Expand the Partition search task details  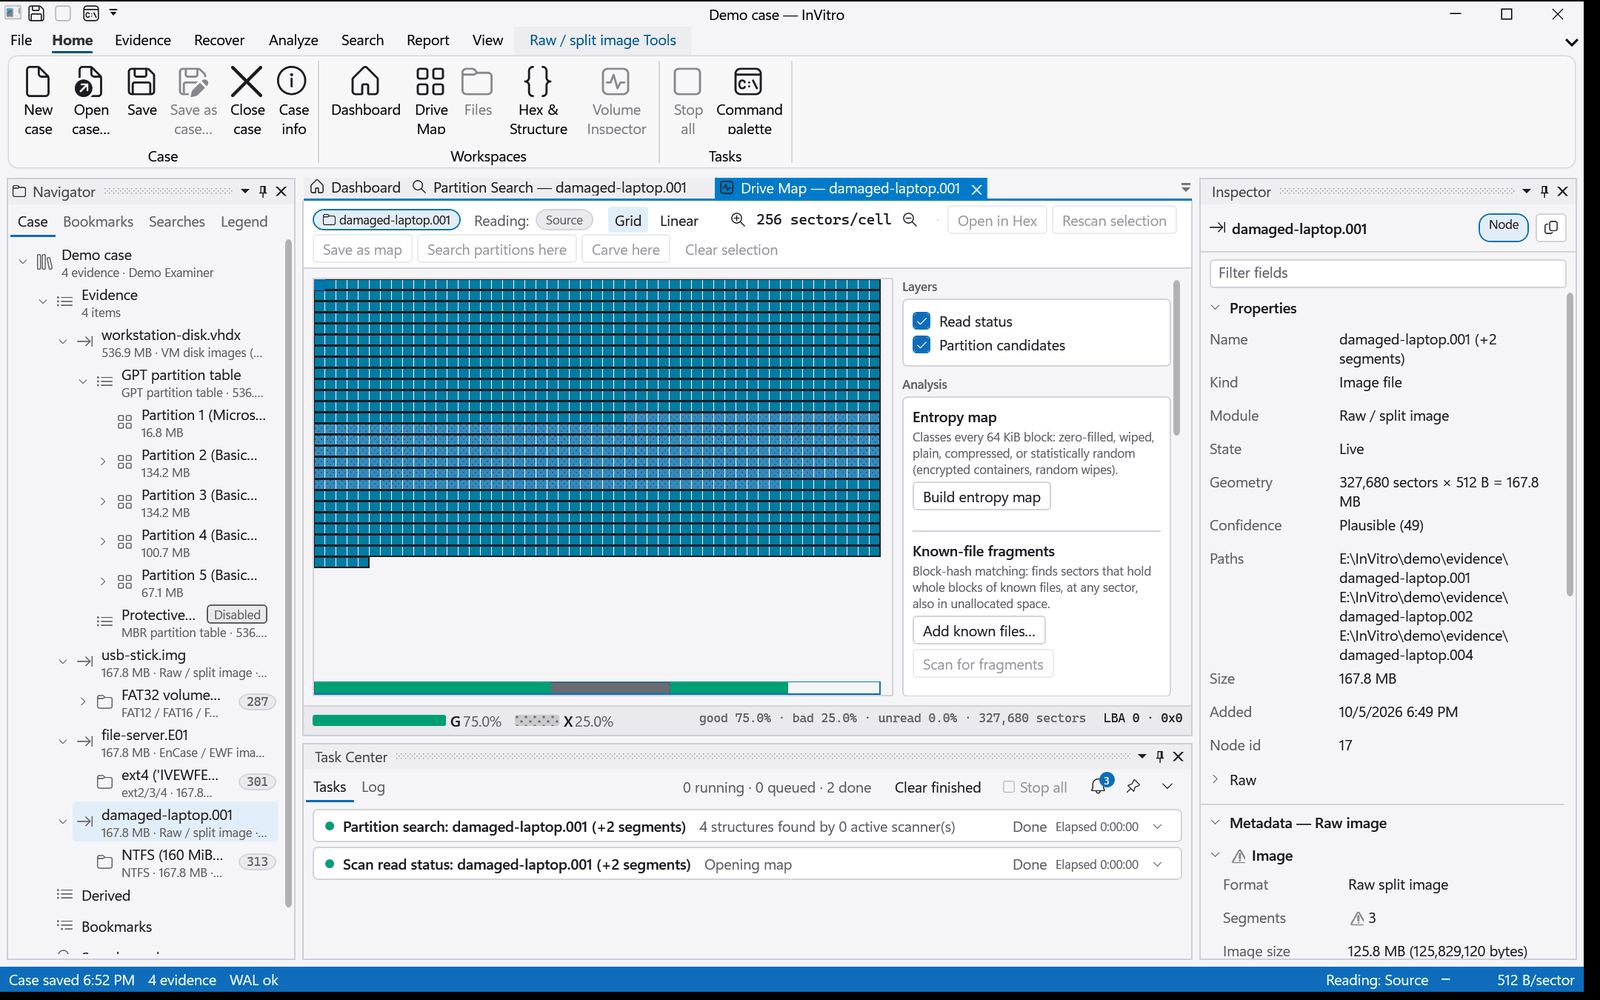click(1158, 827)
